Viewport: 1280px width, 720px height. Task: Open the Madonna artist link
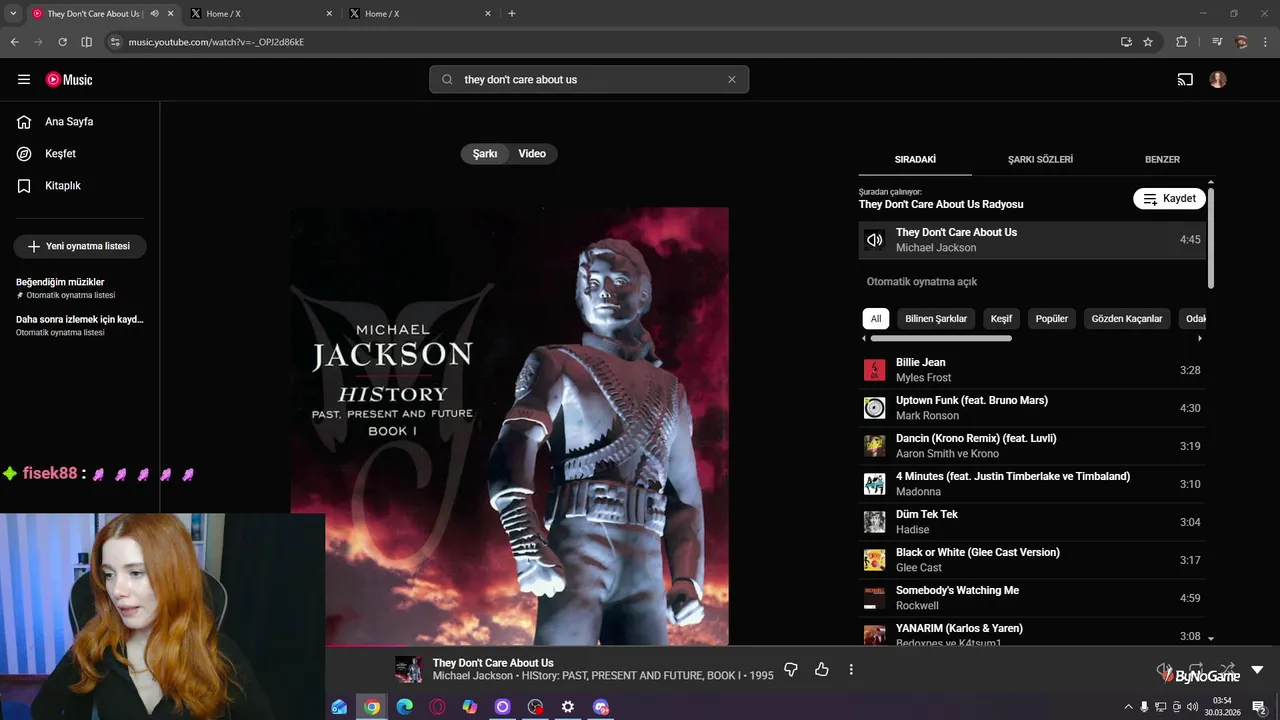tap(918, 492)
